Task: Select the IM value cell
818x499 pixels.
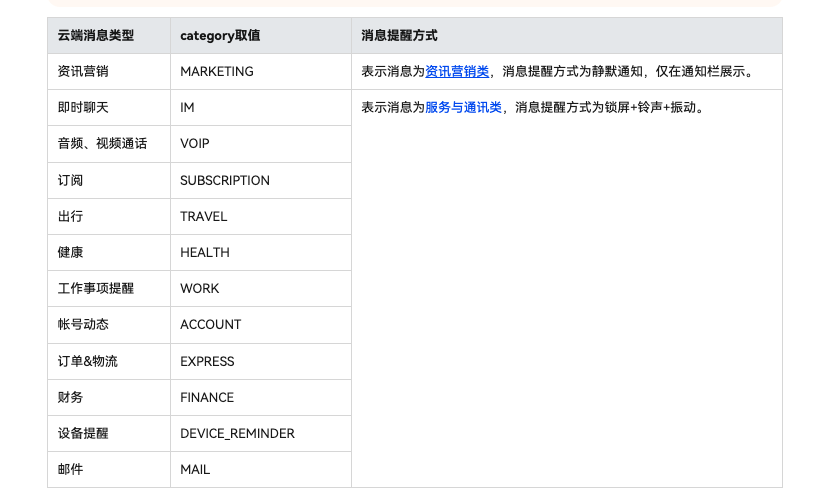Action: click(261, 107)
